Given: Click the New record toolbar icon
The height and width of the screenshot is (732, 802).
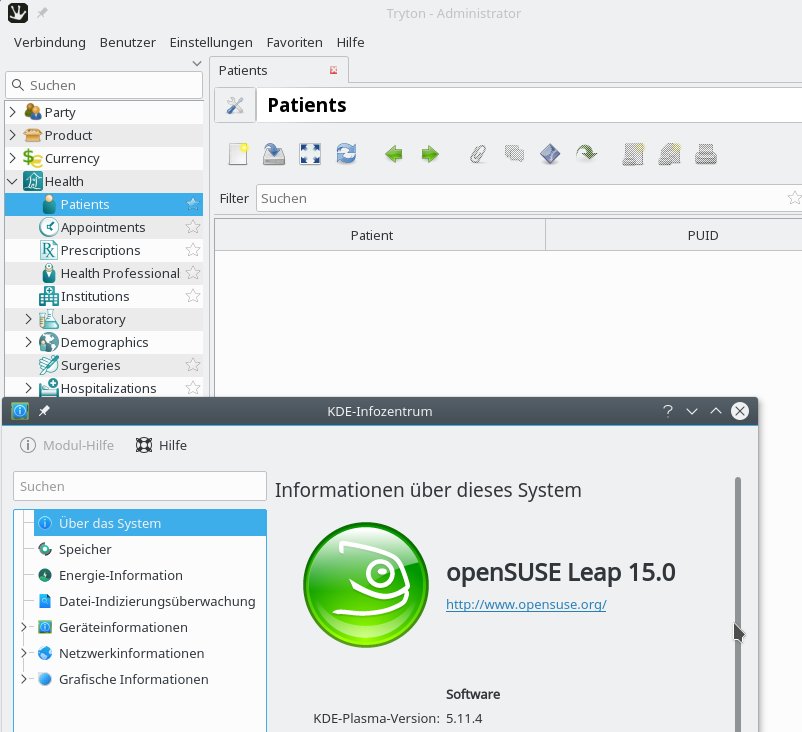Looking at the screenshot, I should [x=238, y=154].
